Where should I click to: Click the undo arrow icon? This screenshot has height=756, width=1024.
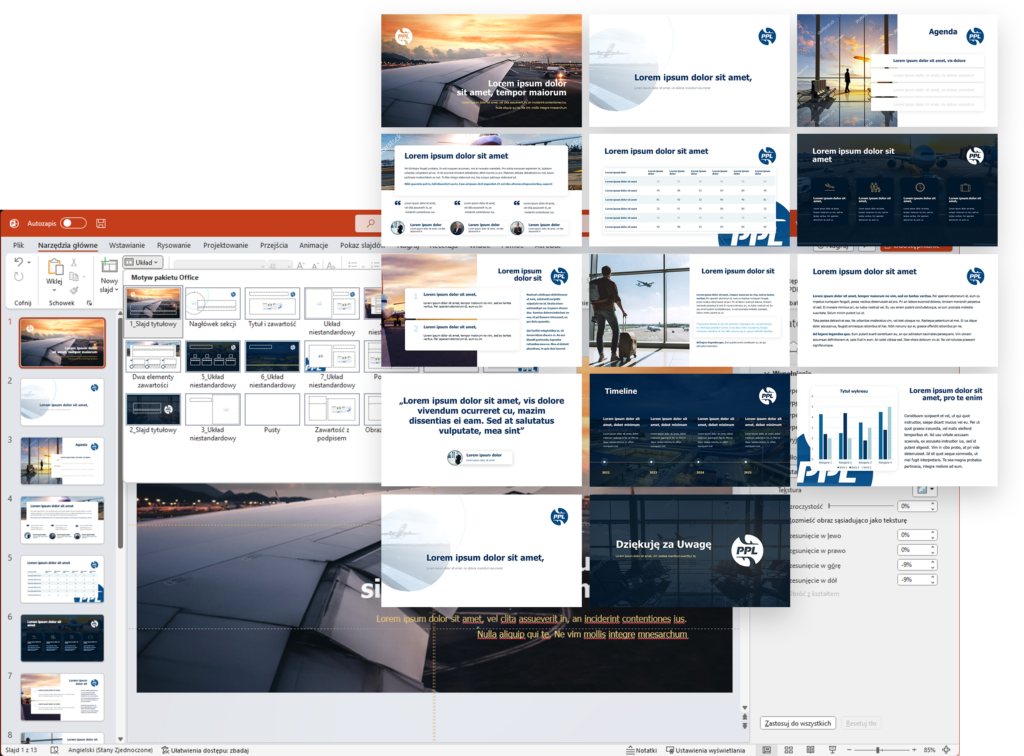coord(19,262)
